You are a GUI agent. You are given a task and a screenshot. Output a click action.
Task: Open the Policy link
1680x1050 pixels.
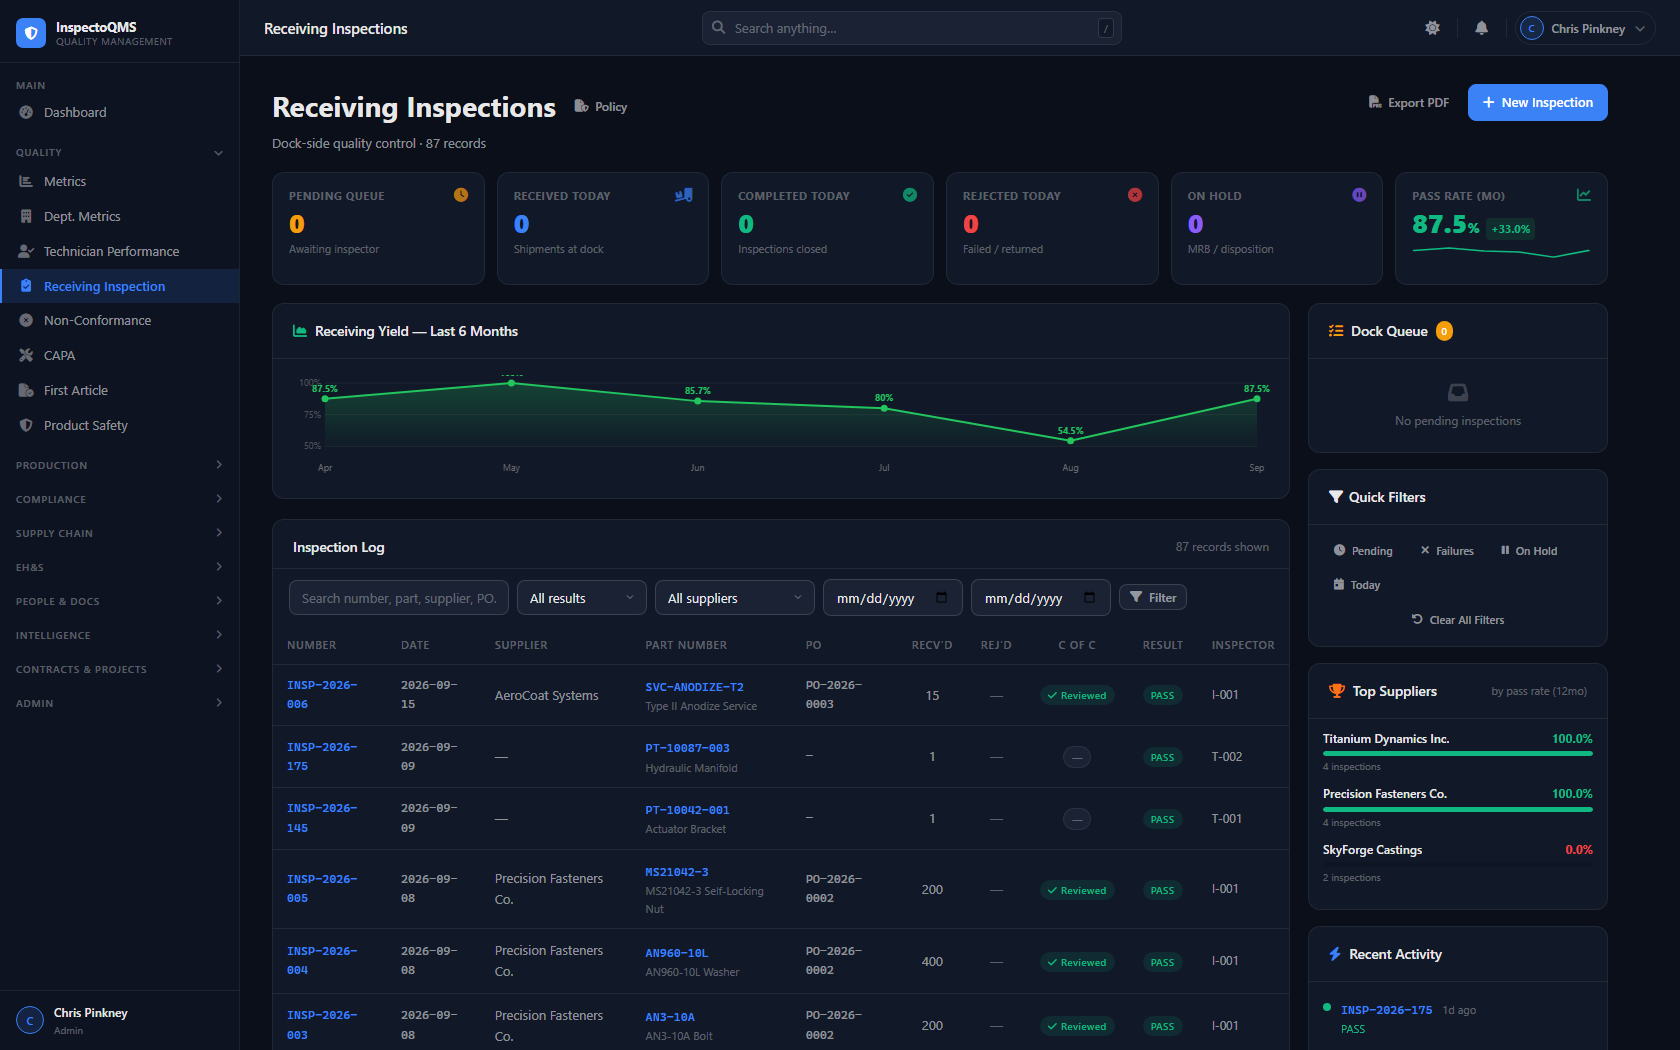click(x=601, y=107)
